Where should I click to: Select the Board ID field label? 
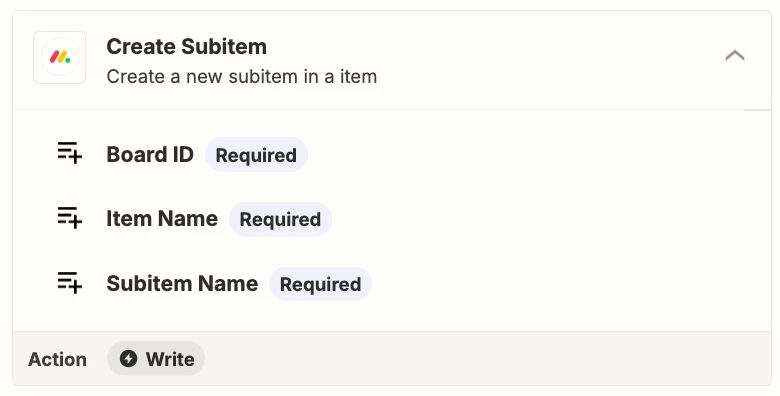click(150, 154)
